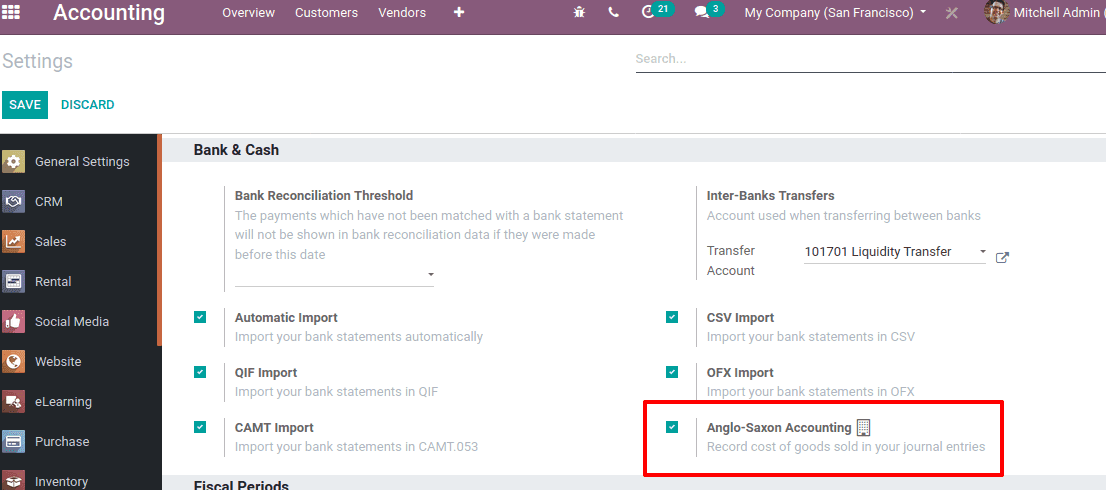Open My Company (San Francisco) switcher
Screen dimensions: 1106x490
point(836,13)
